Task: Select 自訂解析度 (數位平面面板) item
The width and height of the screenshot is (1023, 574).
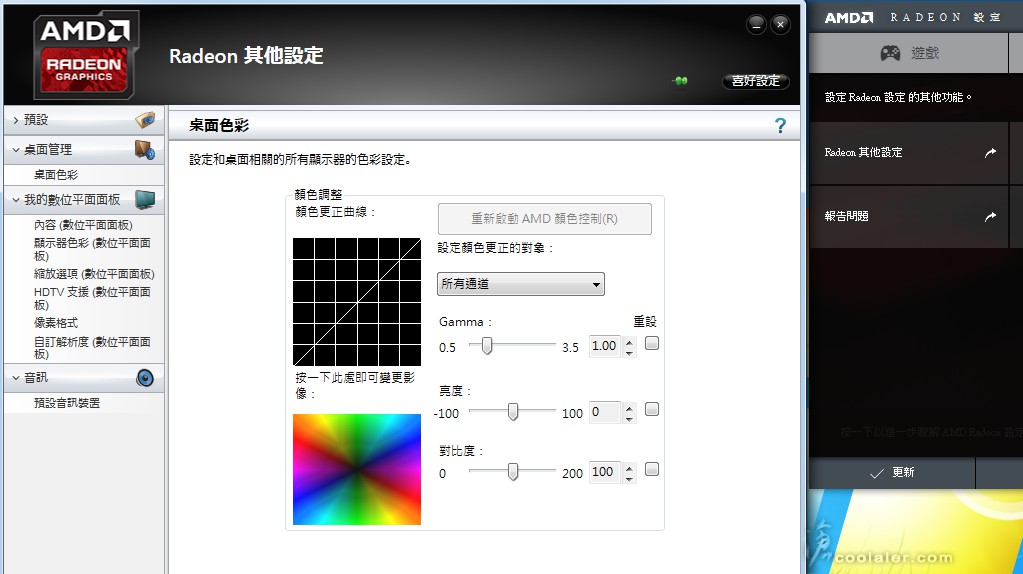Action: coord(92,348)
